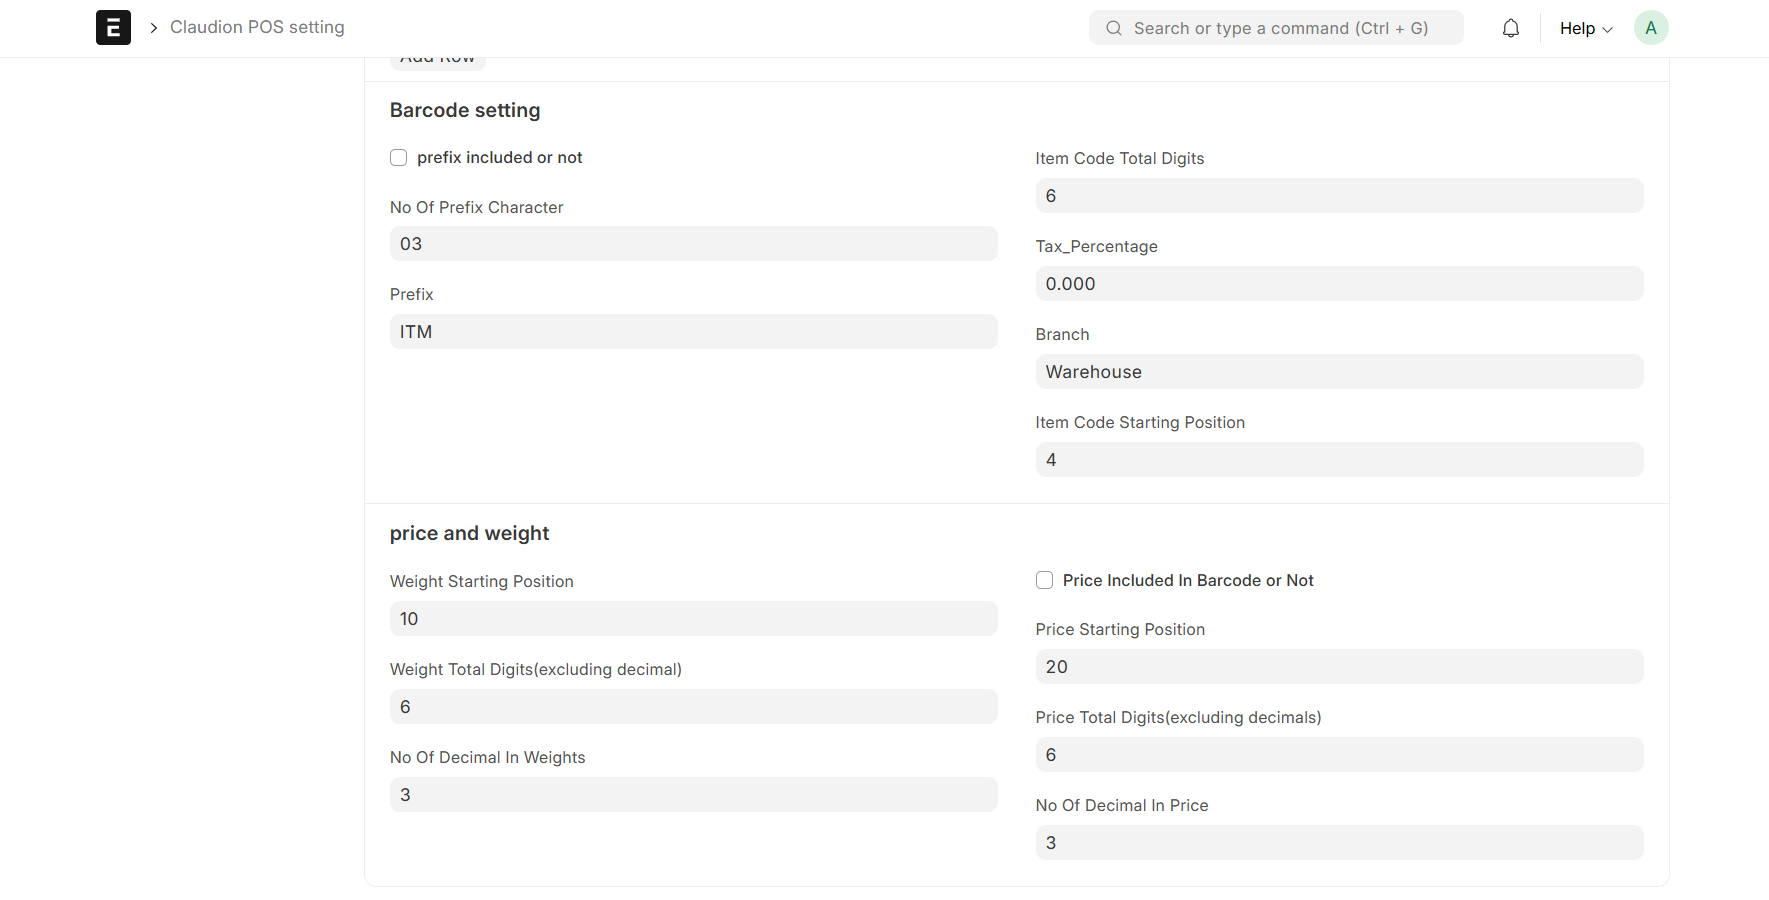1769x900 pixels.
Task: Open the notifications bell
Action: tap(1510, 28)
